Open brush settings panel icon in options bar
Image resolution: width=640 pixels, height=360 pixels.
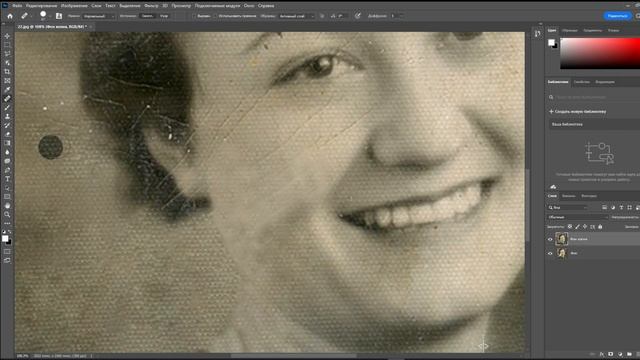pyautogui.click(x=59, y=16)
